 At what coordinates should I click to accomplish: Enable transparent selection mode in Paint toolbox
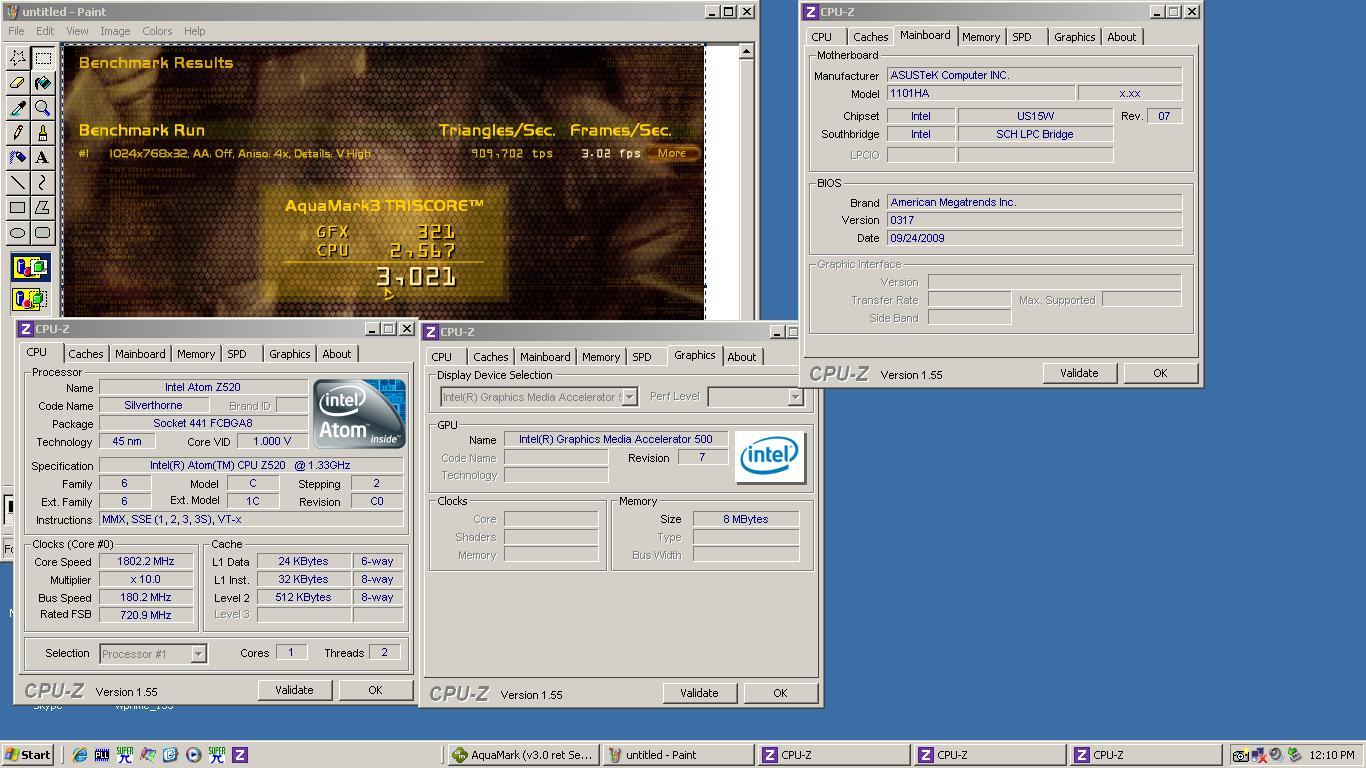pos(30,298)
